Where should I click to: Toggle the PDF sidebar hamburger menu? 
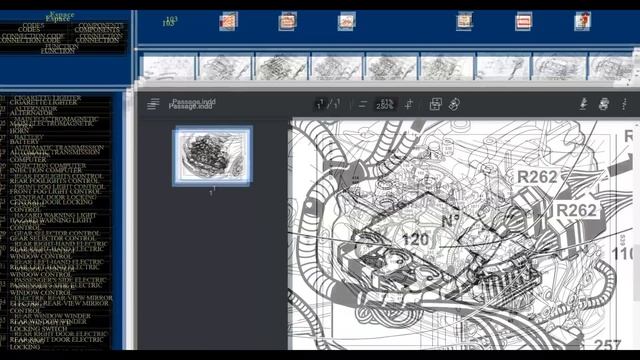click(x=153, y=104)
